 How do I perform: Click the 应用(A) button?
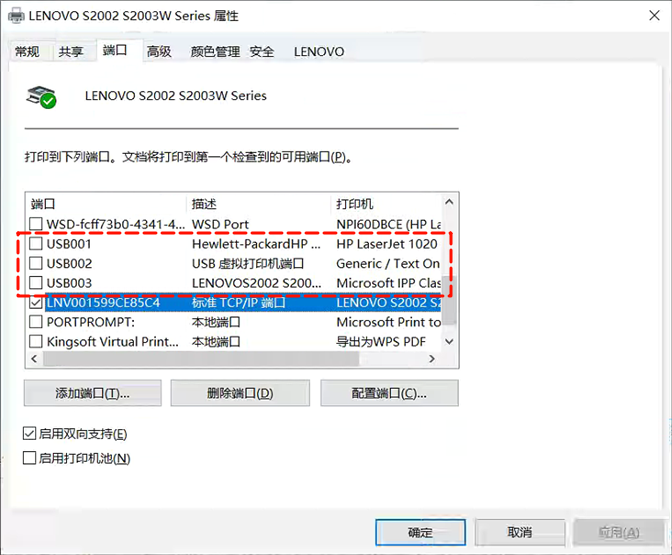619,533
